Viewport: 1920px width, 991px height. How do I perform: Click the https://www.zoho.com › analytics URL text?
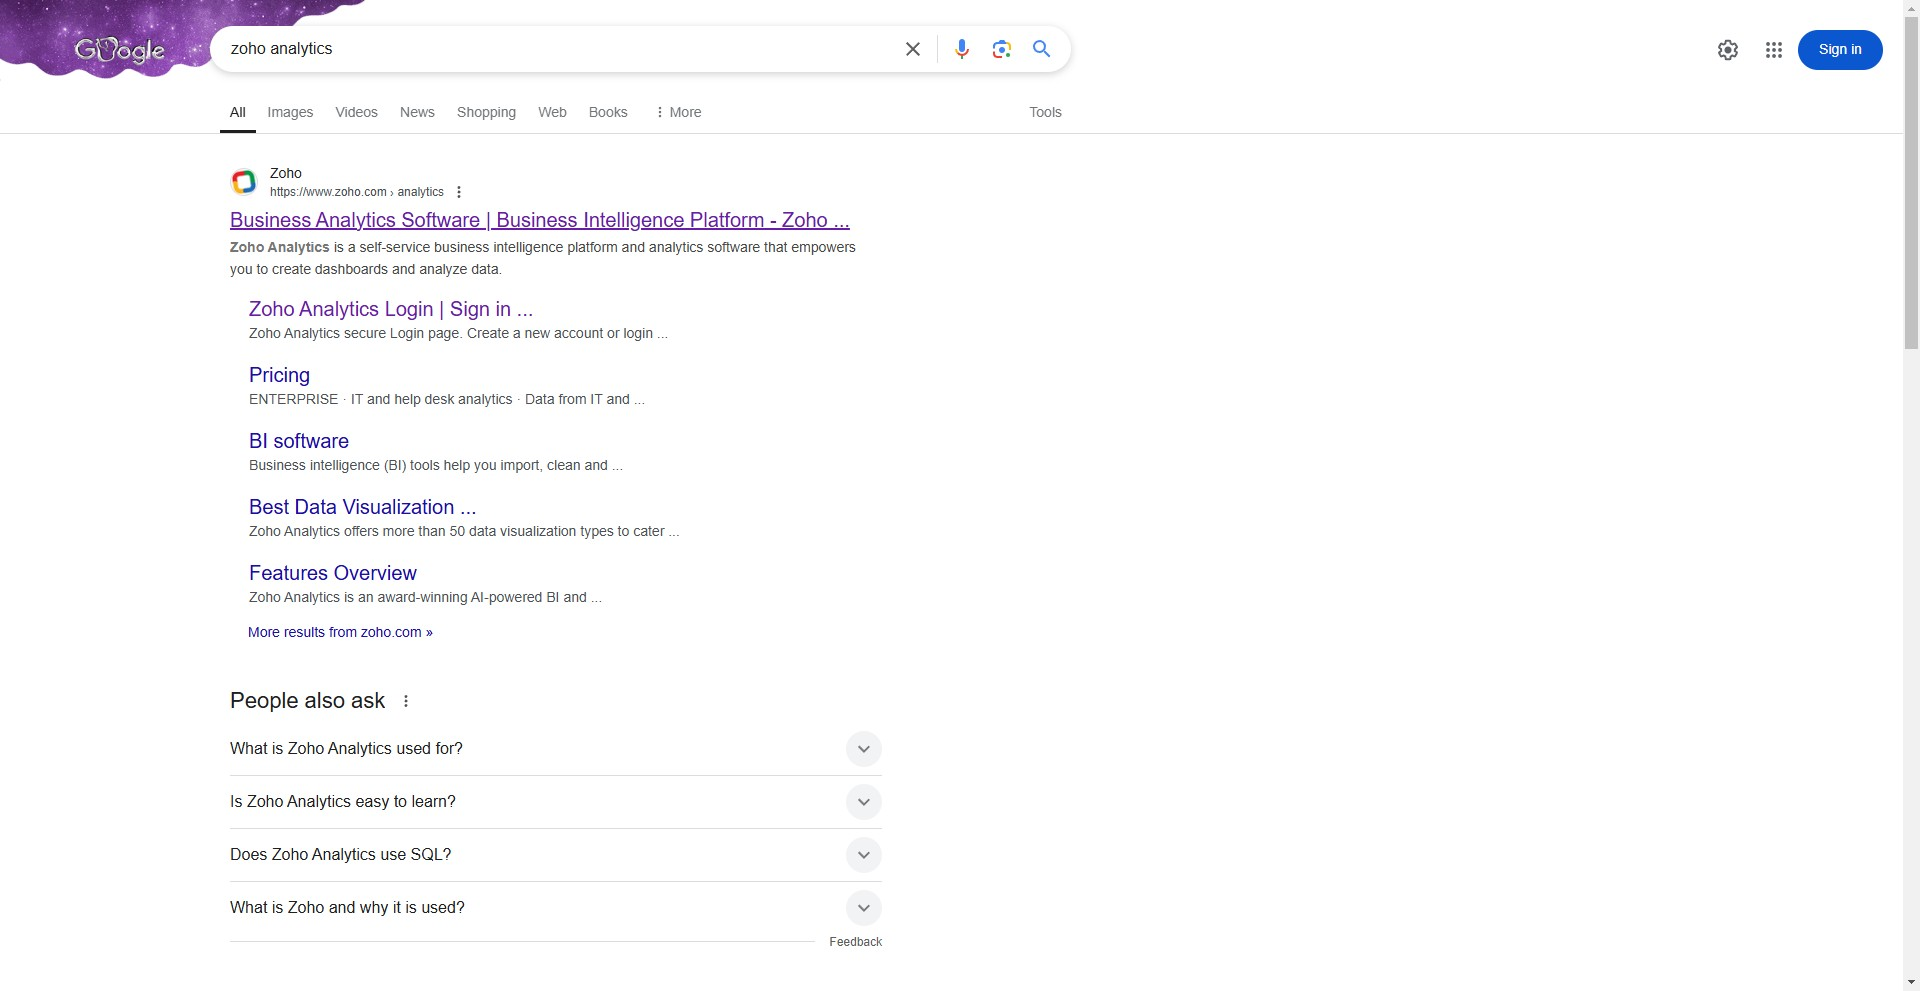356,192
